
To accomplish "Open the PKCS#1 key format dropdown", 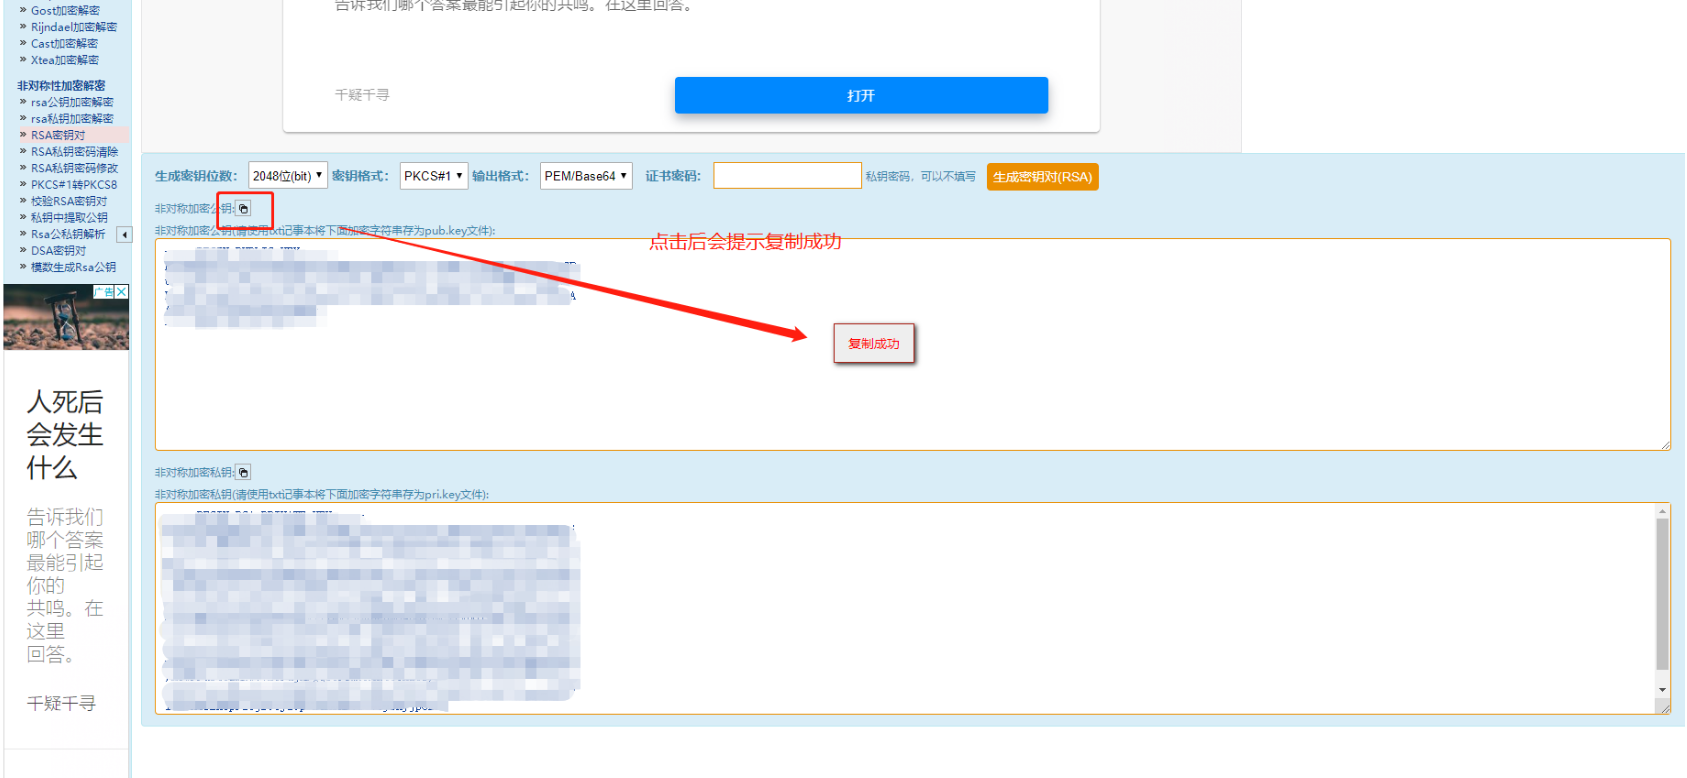I will [434, 176].
